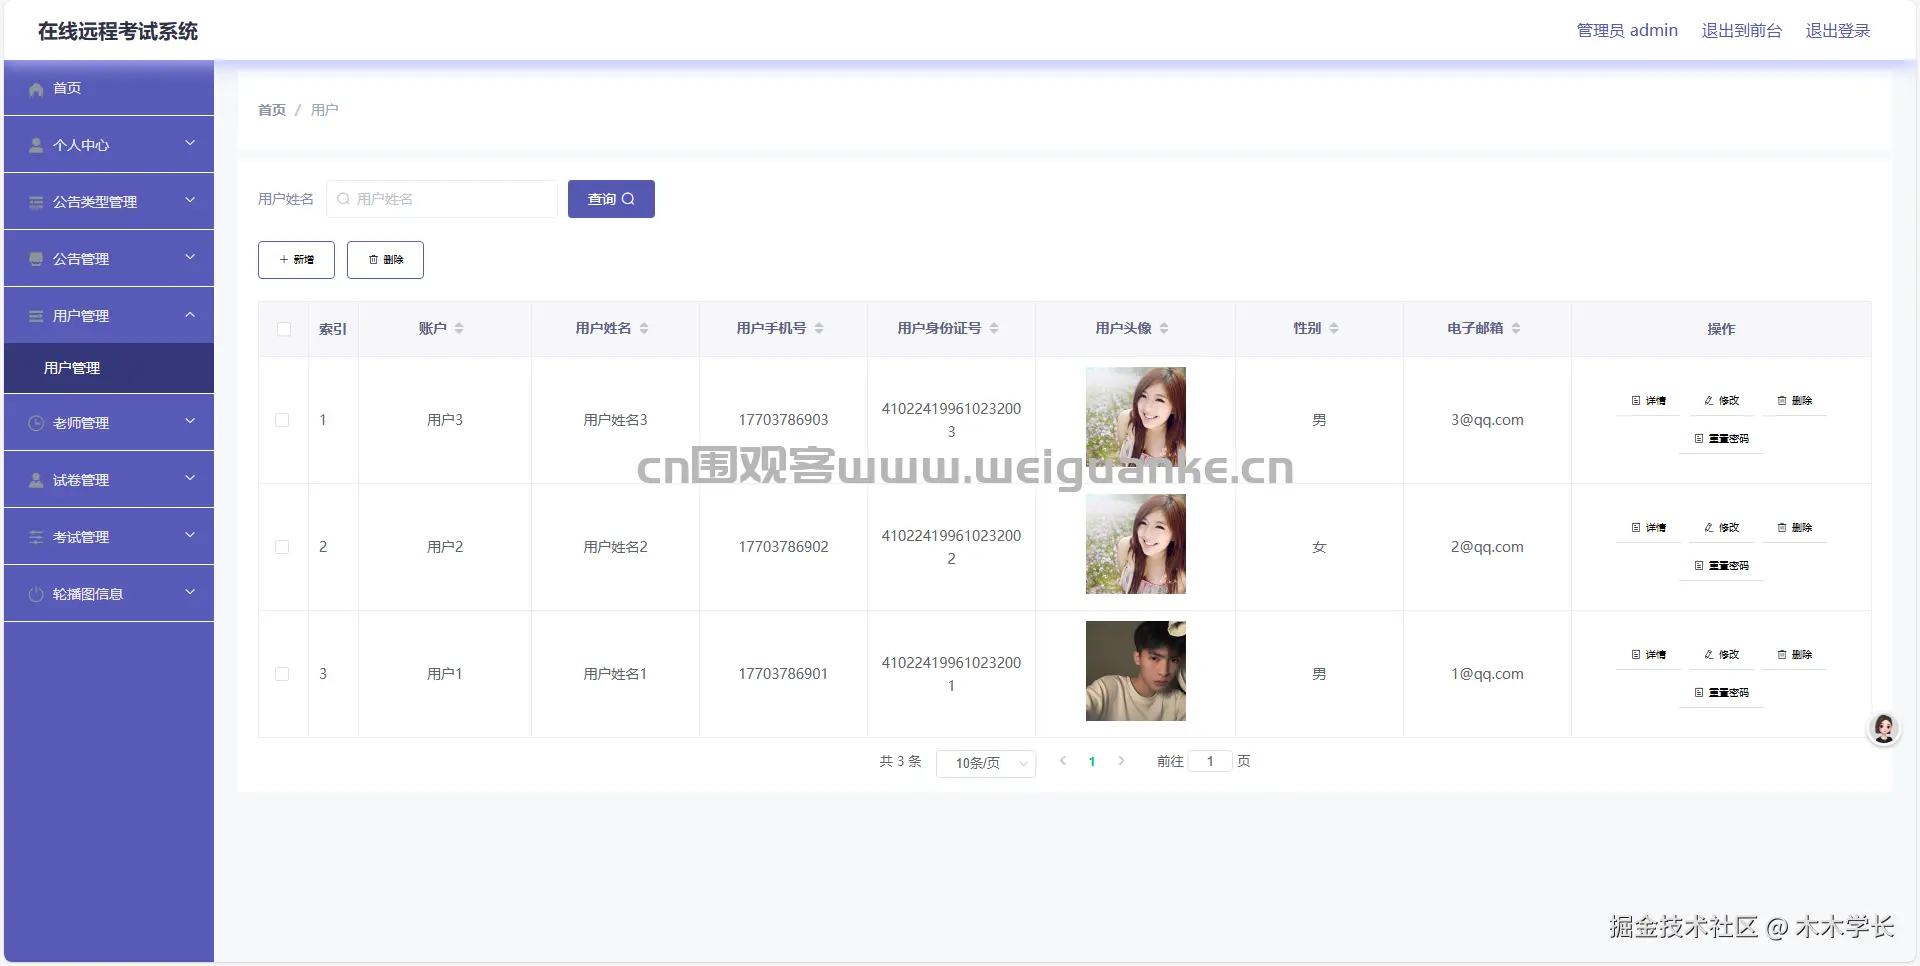Click 退出登录 in the top bar

point(1837,30)
